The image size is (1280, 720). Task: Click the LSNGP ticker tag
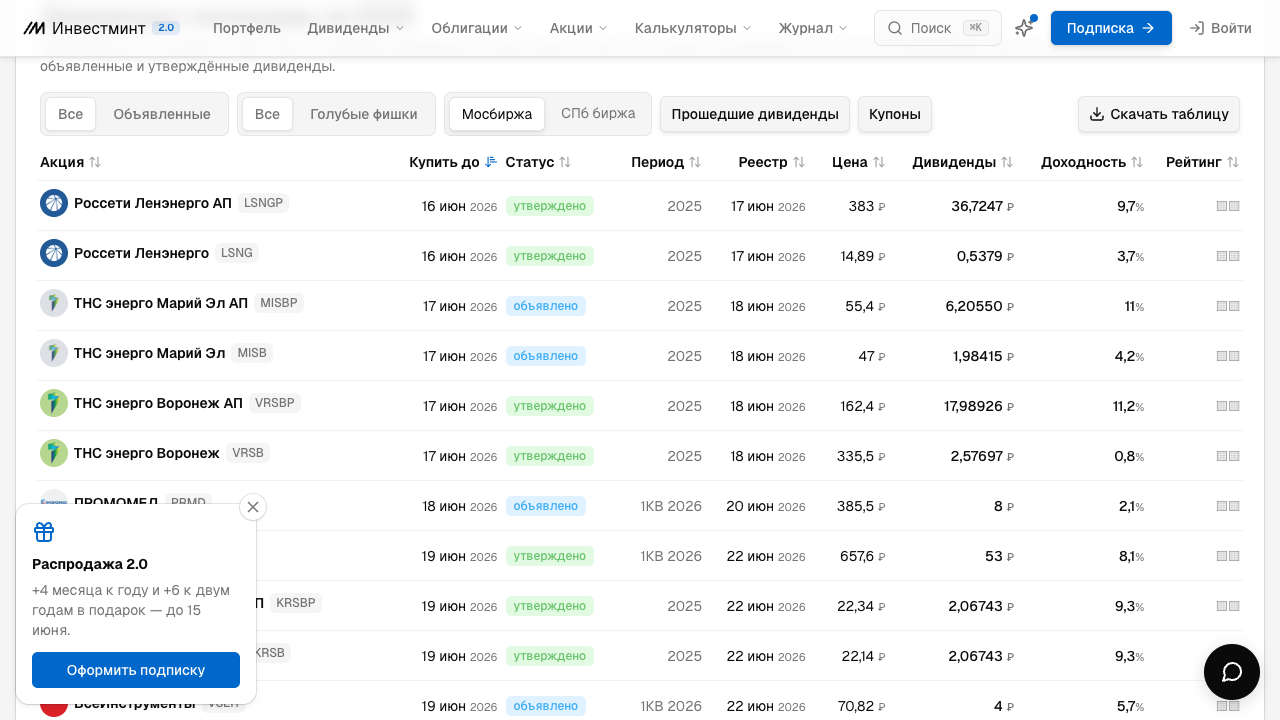265,203
